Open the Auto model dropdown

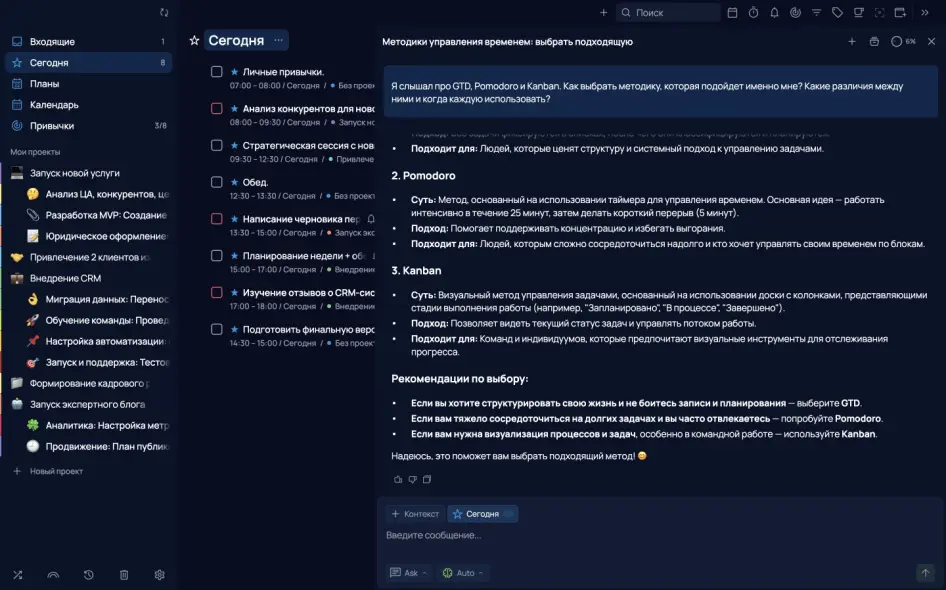(x=464, y=573)
